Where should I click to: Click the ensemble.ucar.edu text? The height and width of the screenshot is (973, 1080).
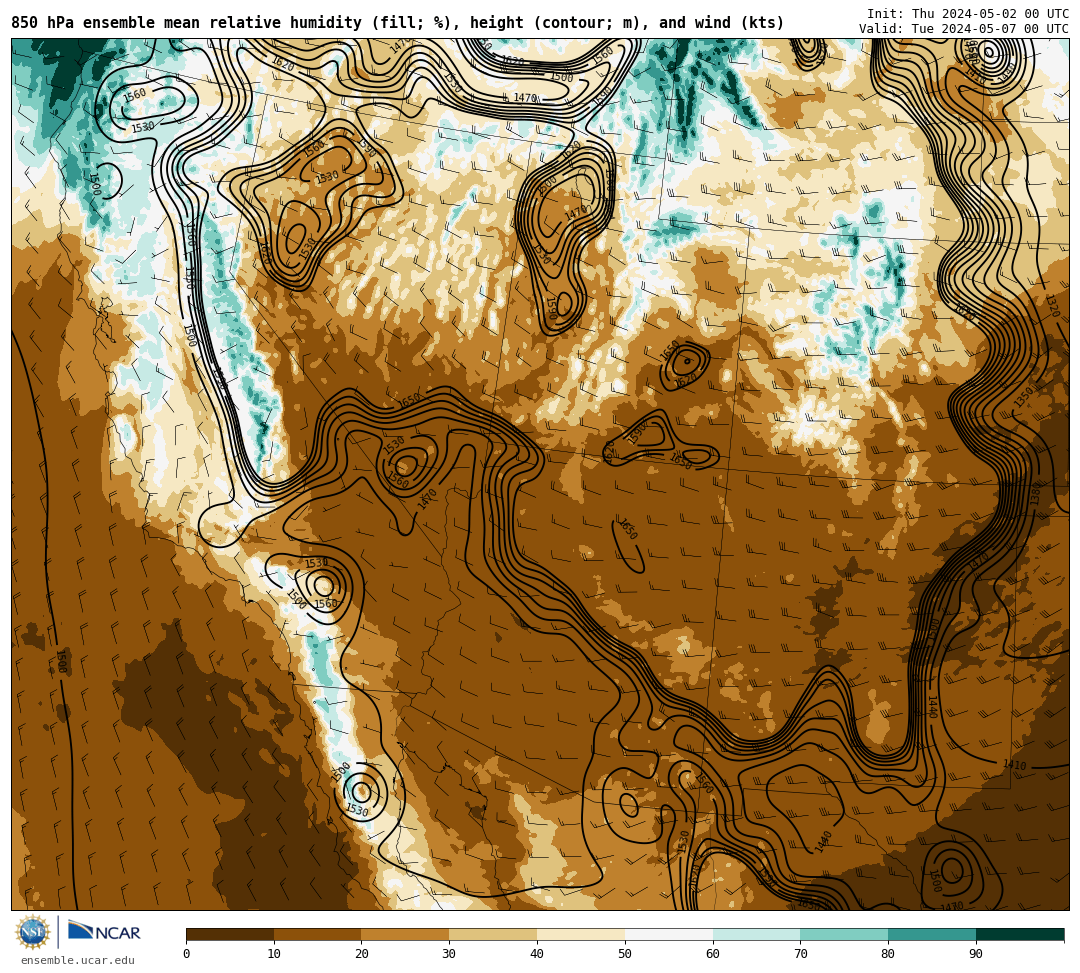pyautogui.click(x=78, y=960)
